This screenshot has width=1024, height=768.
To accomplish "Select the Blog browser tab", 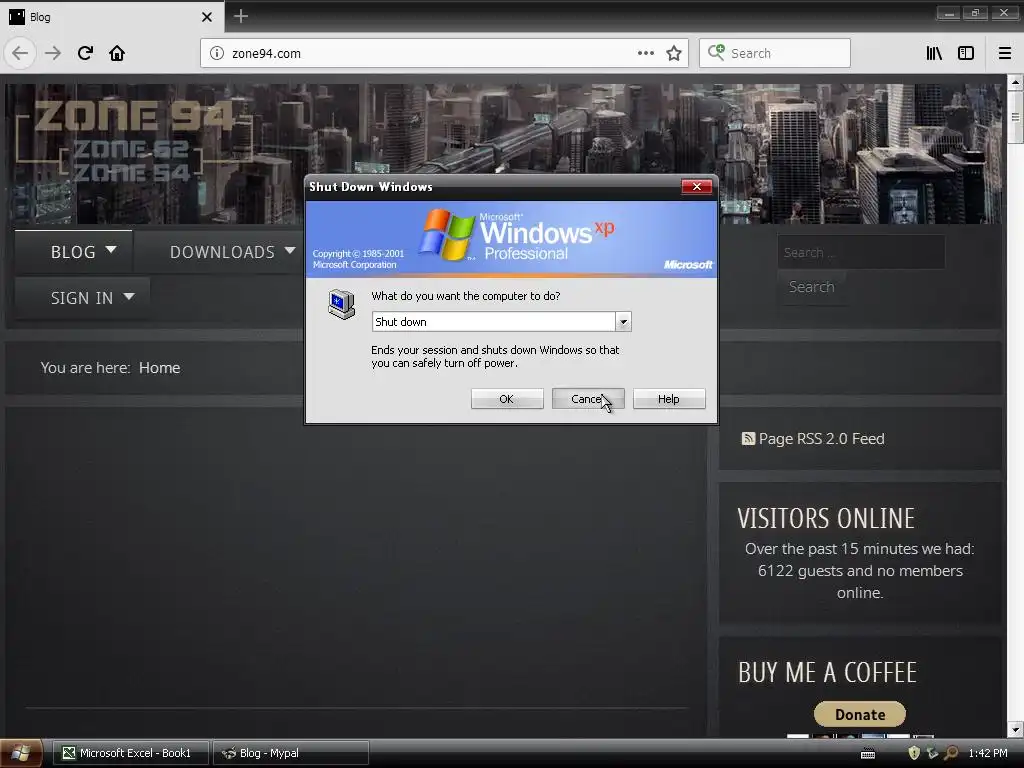I will click(111, 16).
